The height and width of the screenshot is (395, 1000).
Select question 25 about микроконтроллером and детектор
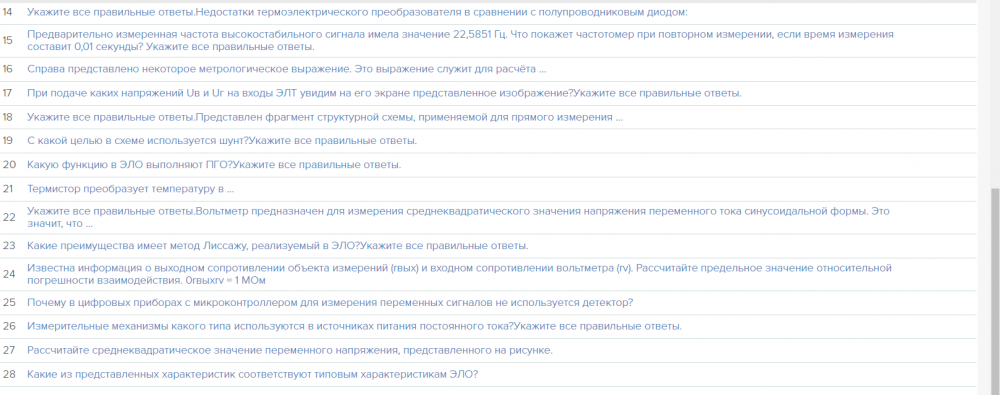(330, 302)
